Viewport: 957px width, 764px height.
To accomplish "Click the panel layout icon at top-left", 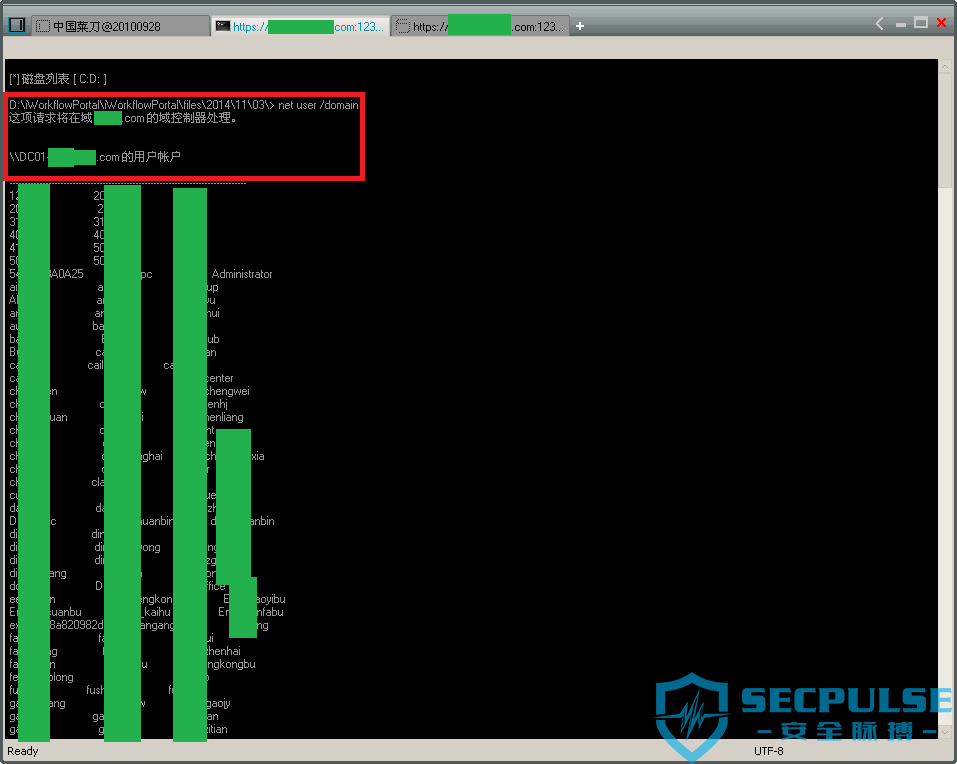I will pos(16,25).
